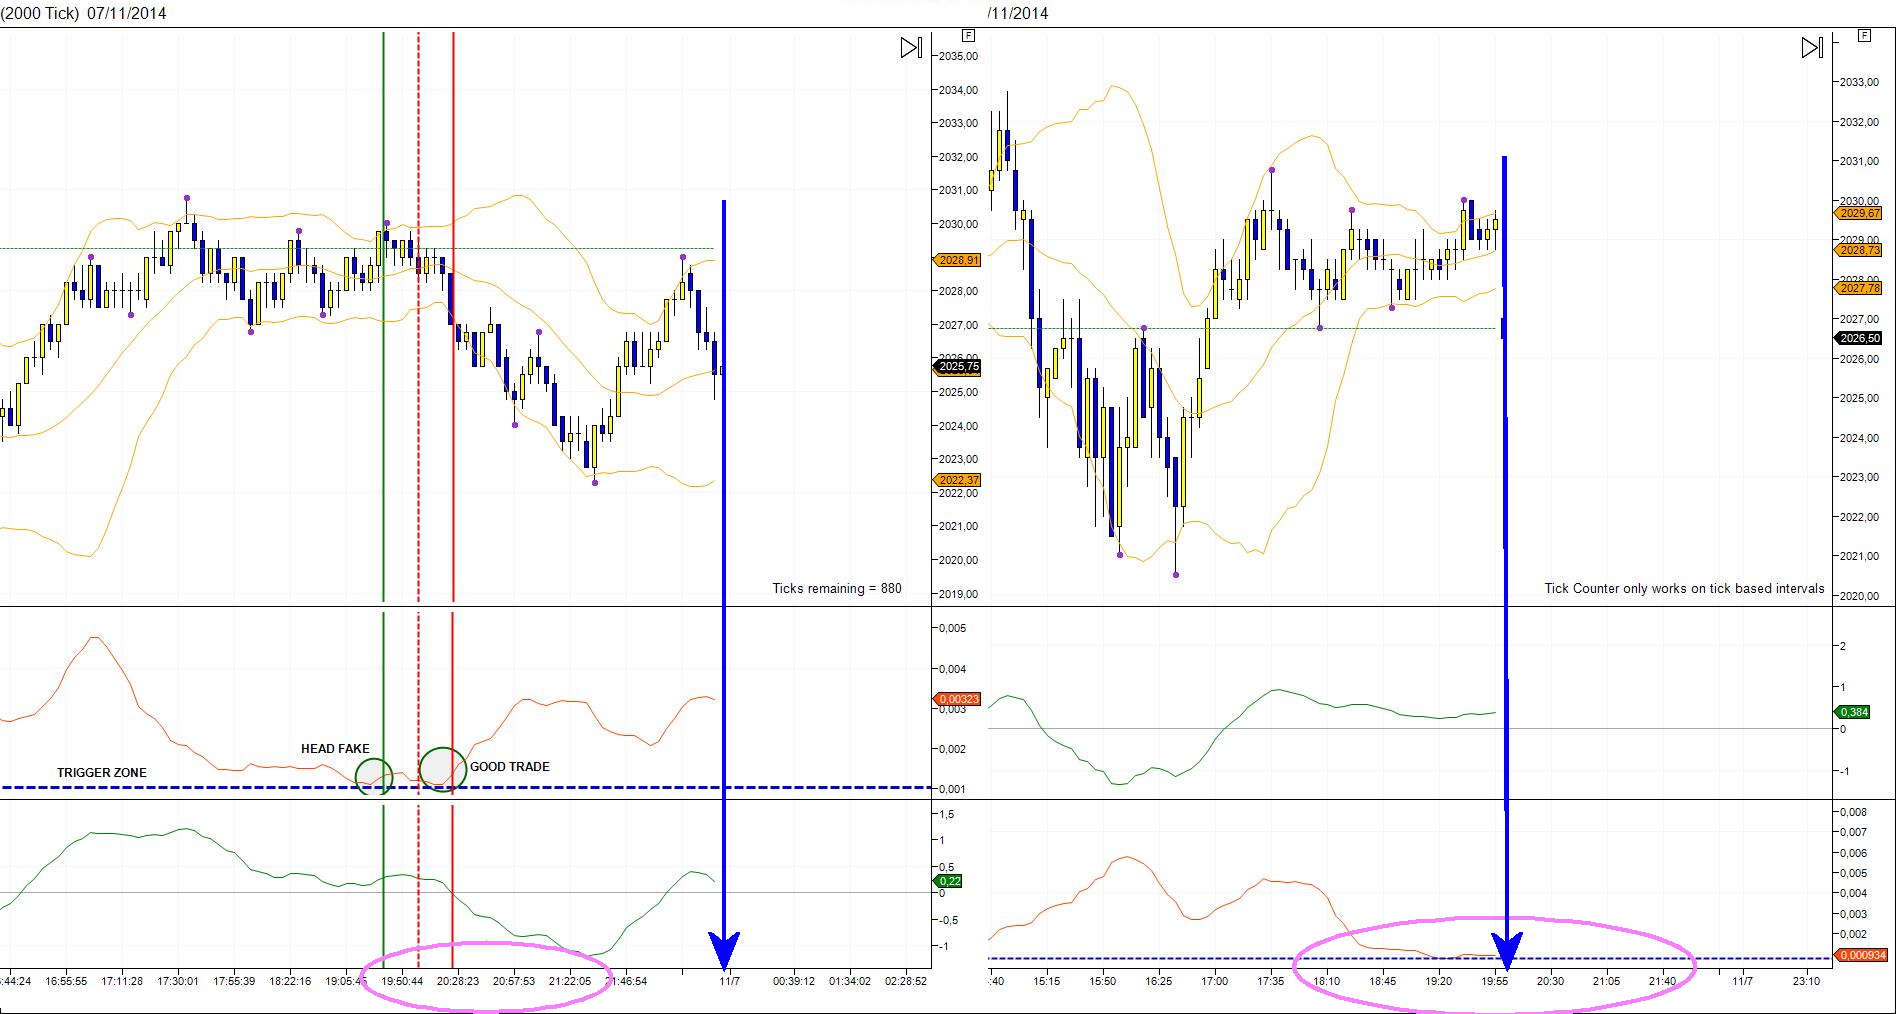
Task: Select the 'TRIGGER ZONE' annotation label
Action: point(102,773)
